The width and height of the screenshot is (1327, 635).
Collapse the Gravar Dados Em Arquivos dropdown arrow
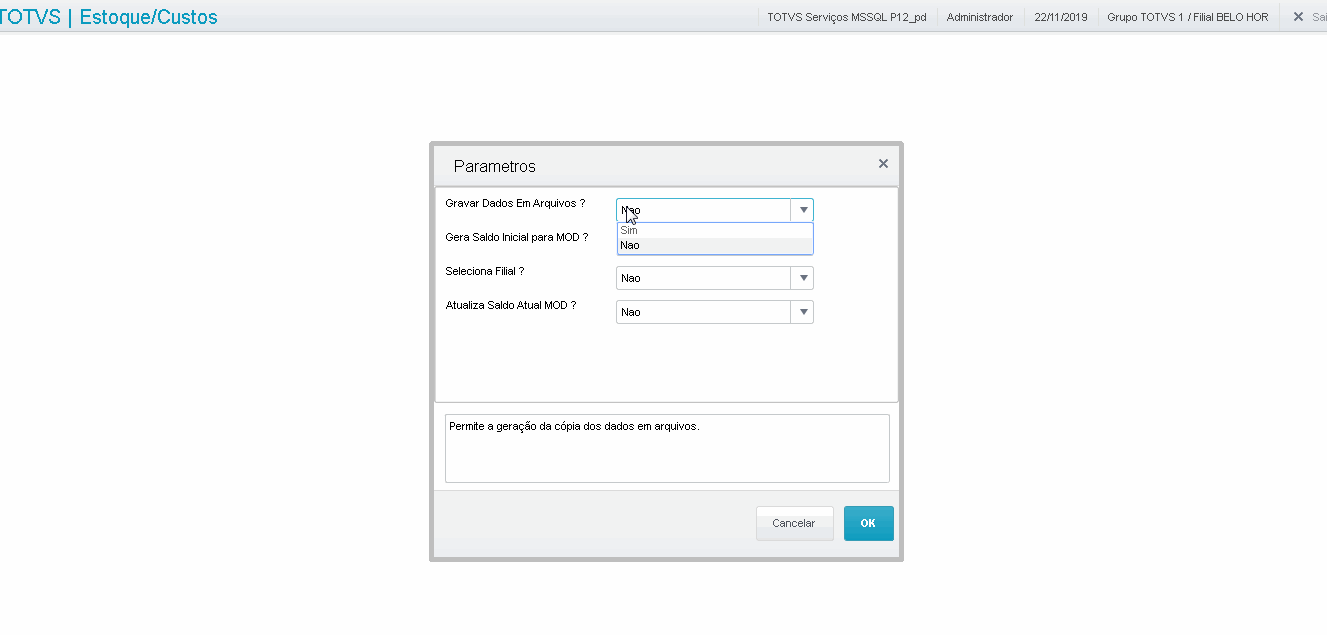pyautogui.click(x=802, y=210)
